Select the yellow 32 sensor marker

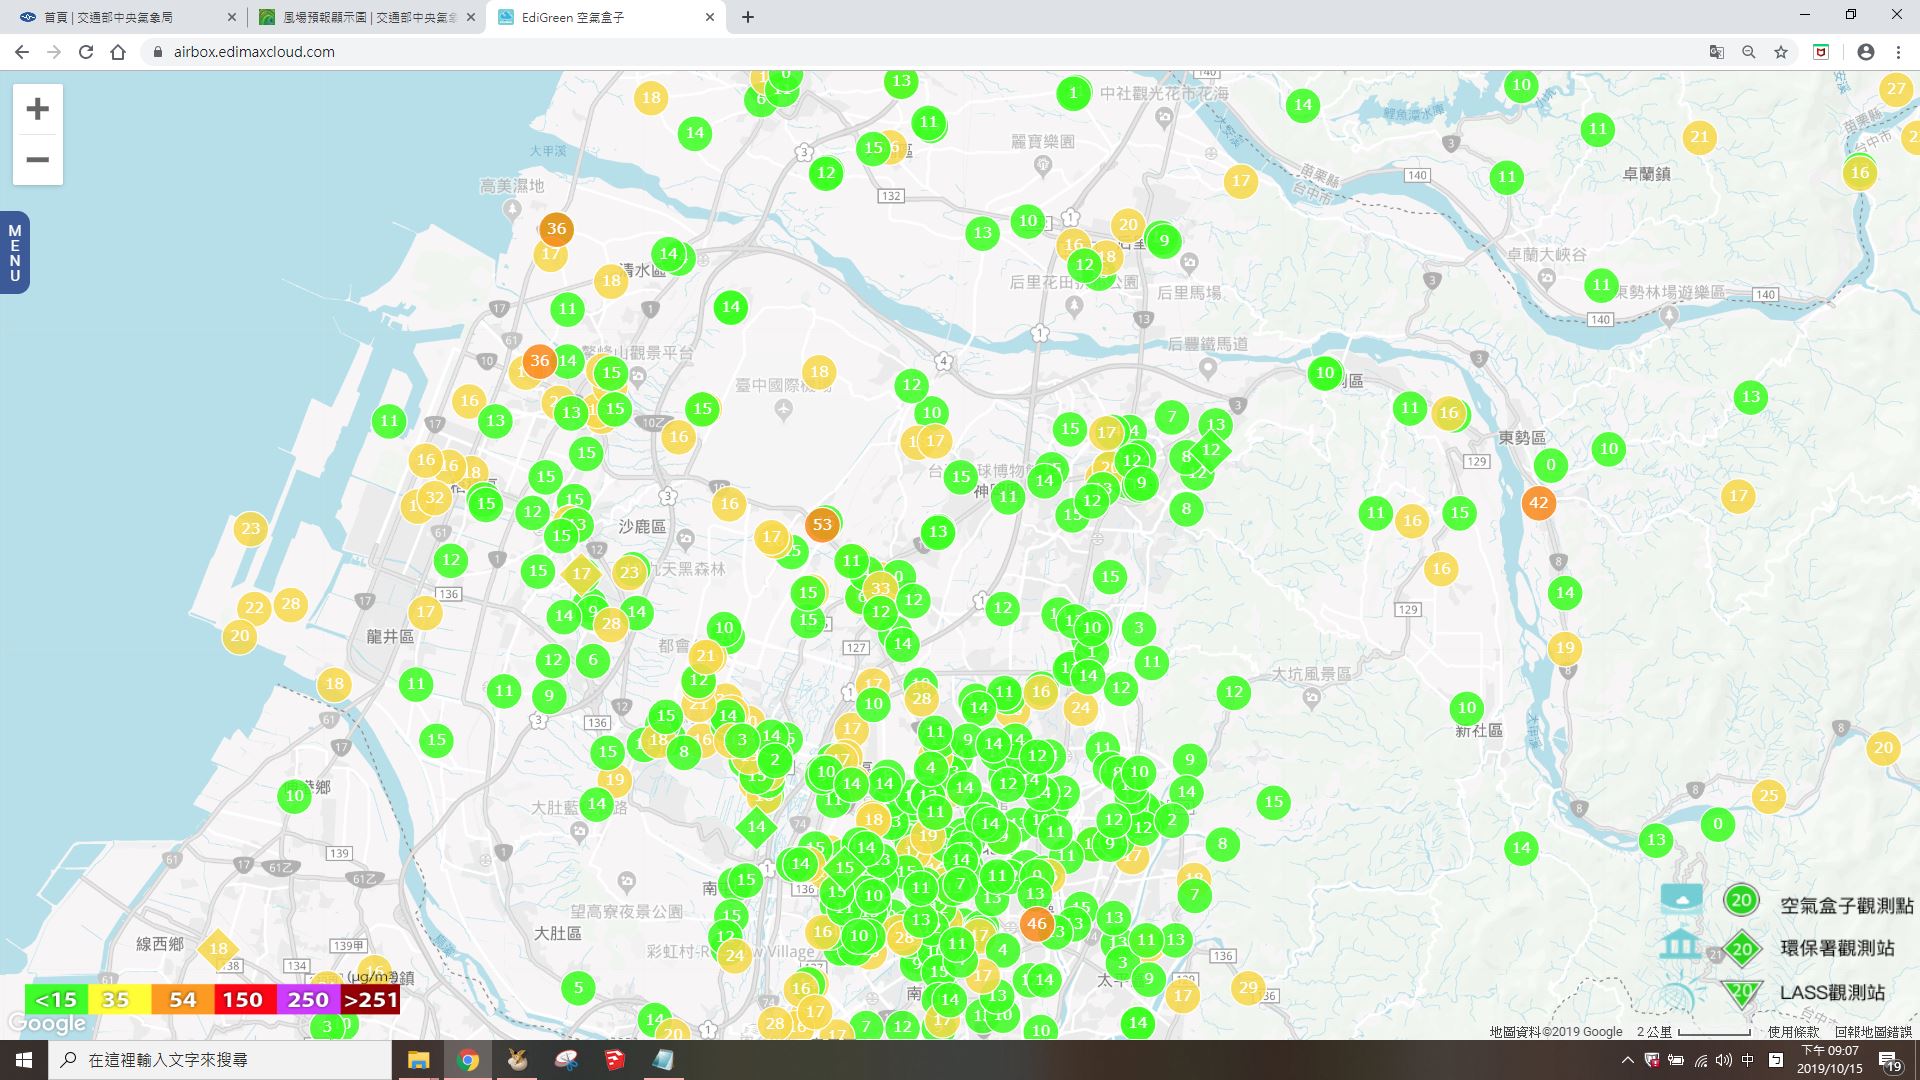(434, 497)
